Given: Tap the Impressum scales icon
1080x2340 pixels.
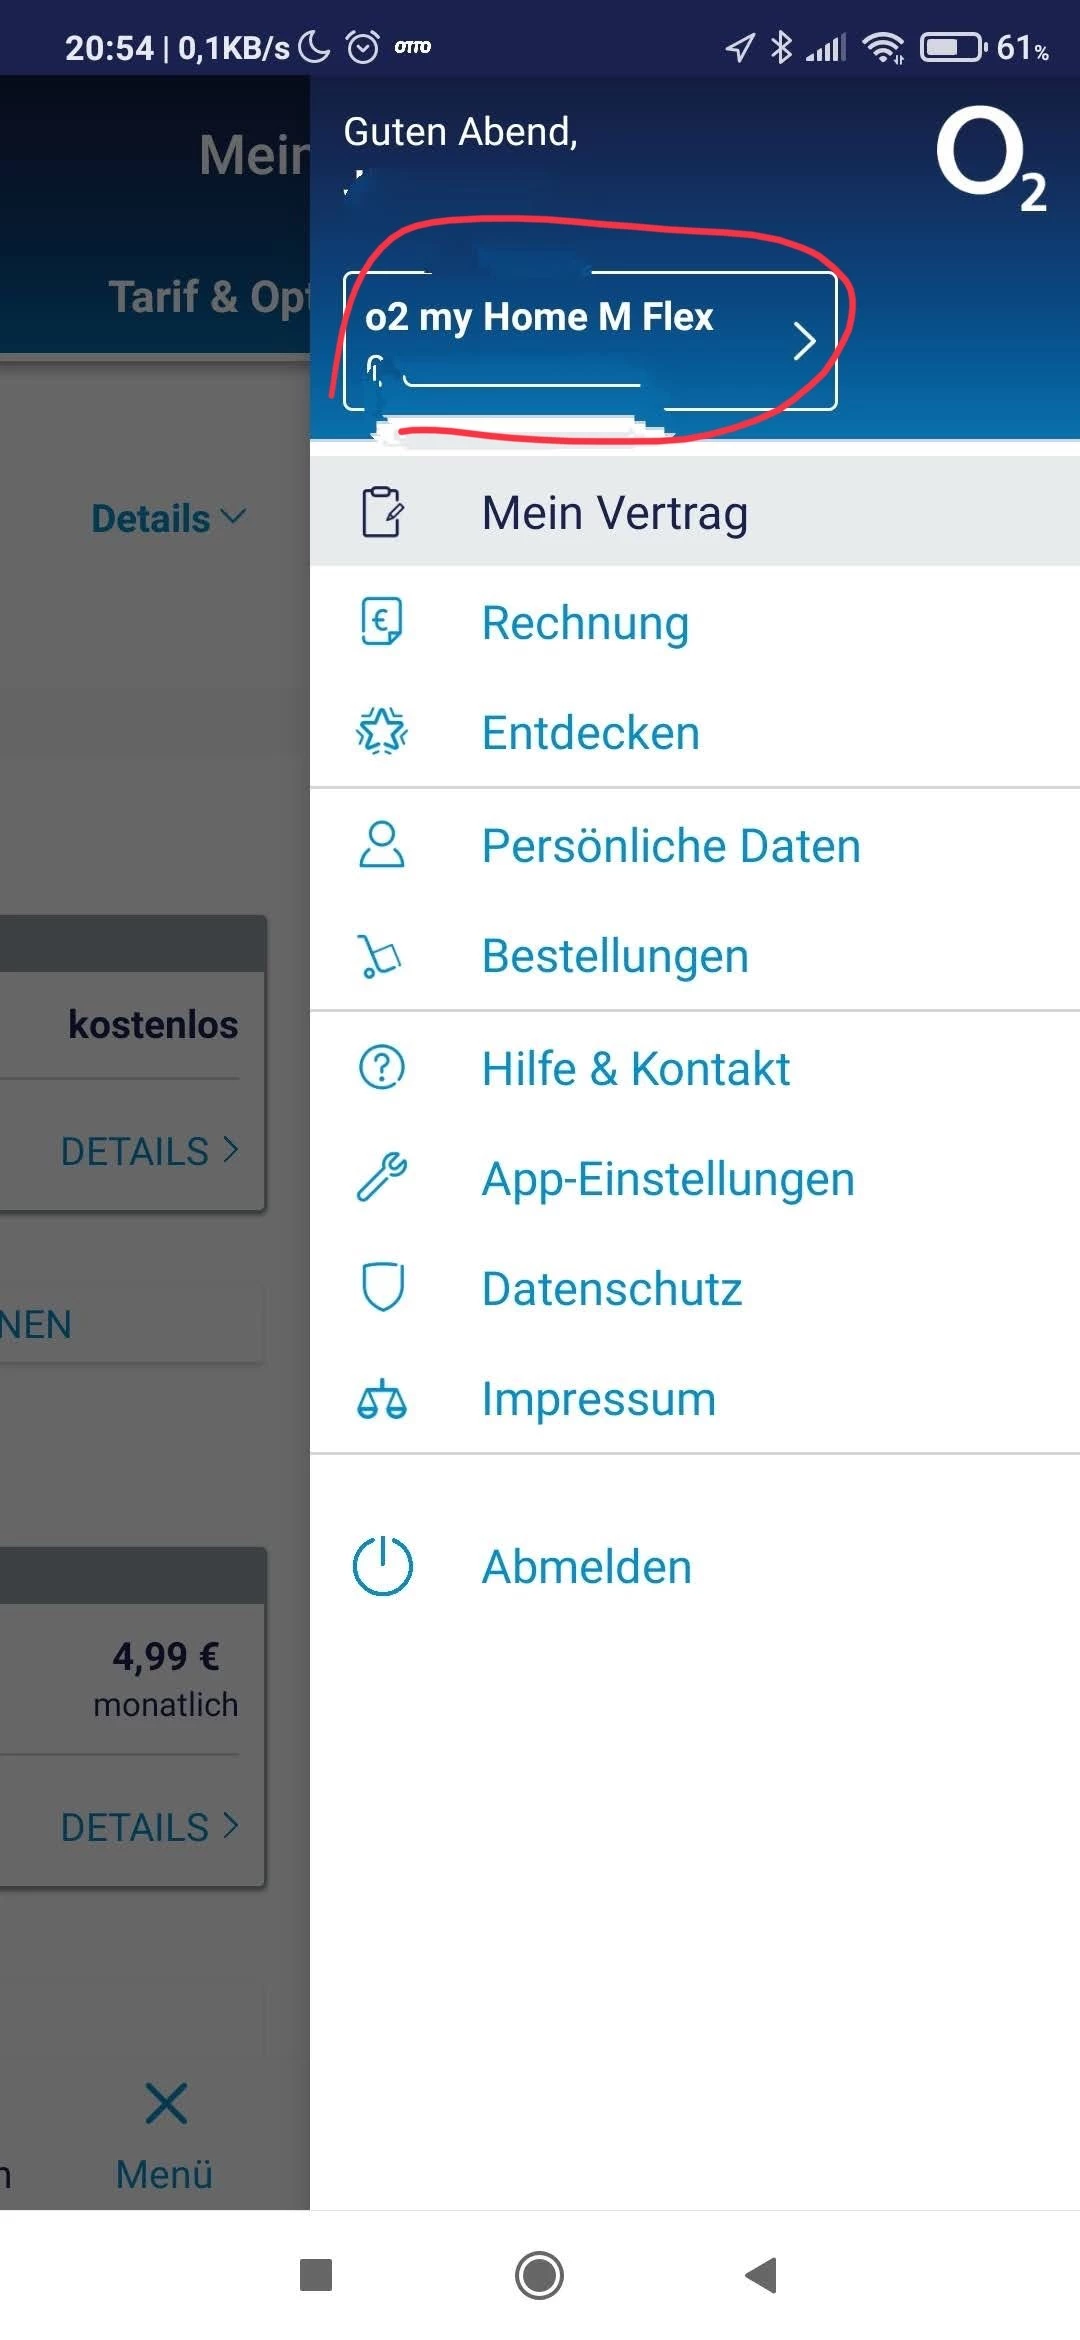Looking at the screenshot, I should click(x=381, y=1398).
